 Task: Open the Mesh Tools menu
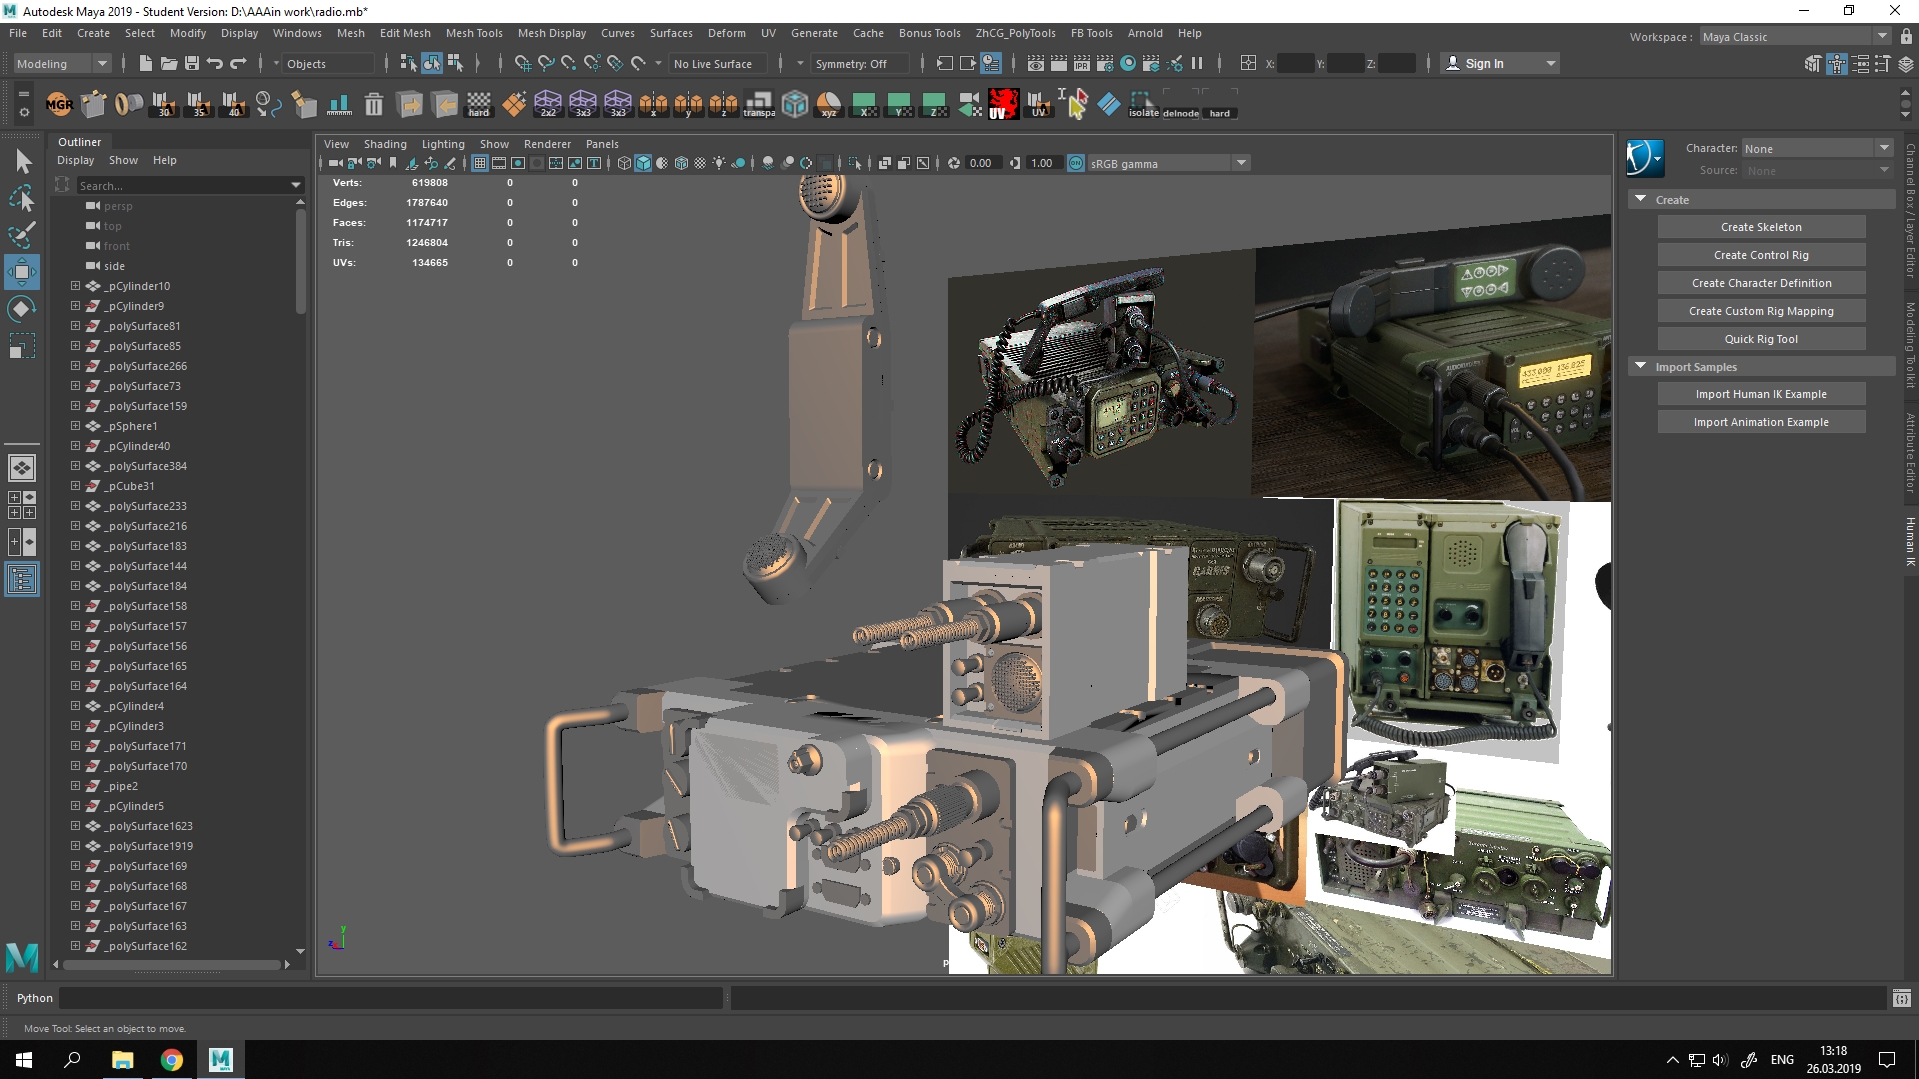(473, 33)
